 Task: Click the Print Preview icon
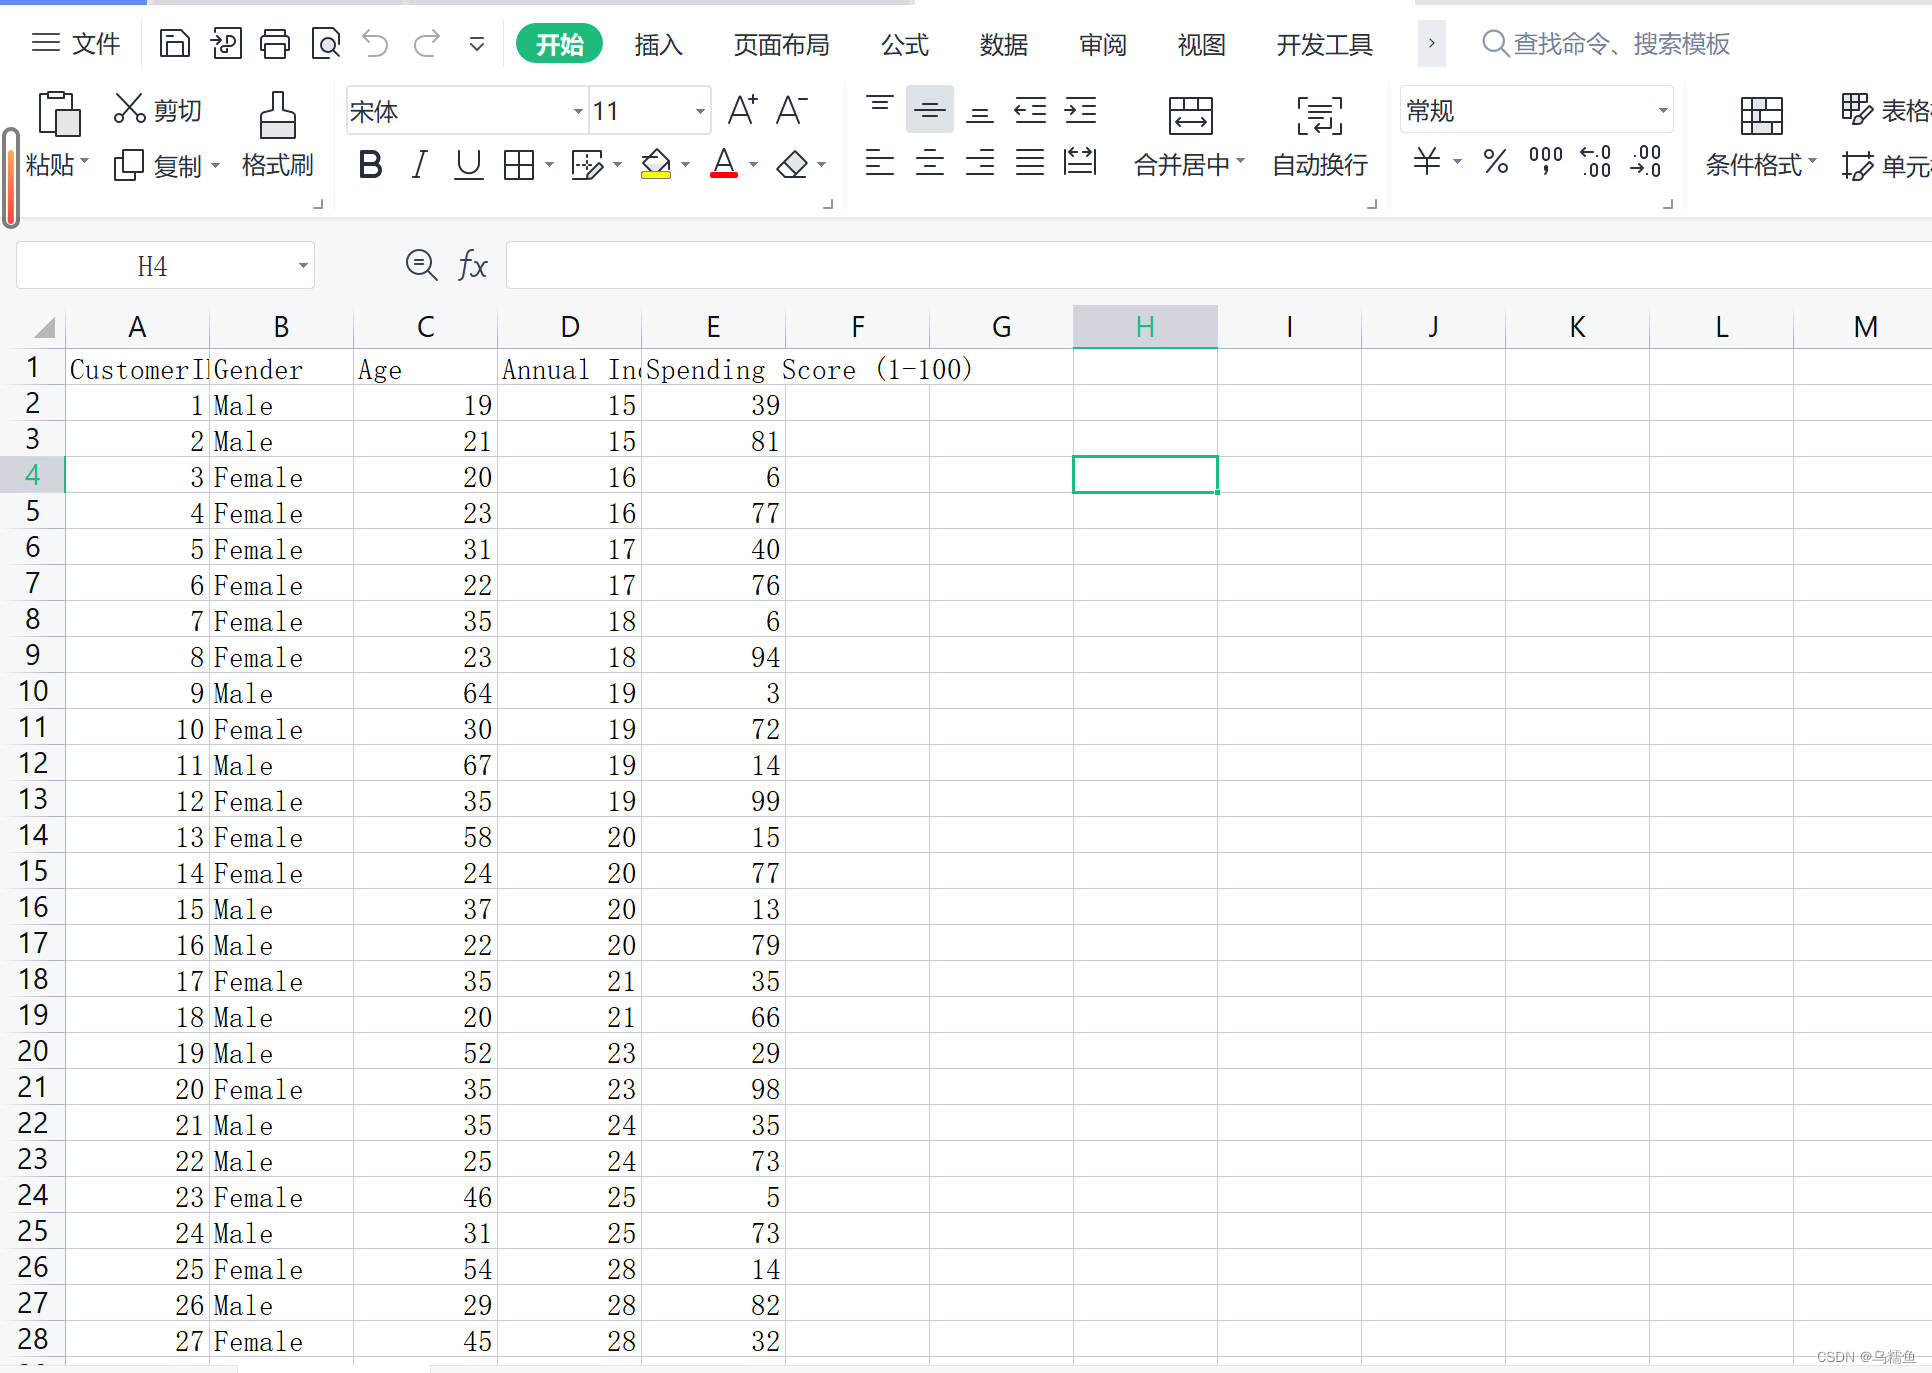(x=326, y=44)
